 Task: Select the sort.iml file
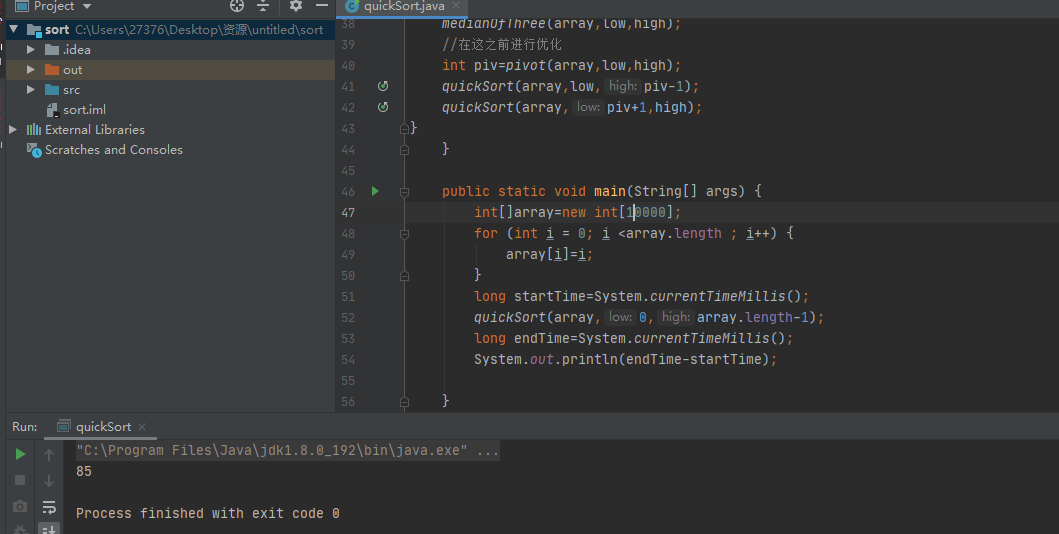click(84, 109)
